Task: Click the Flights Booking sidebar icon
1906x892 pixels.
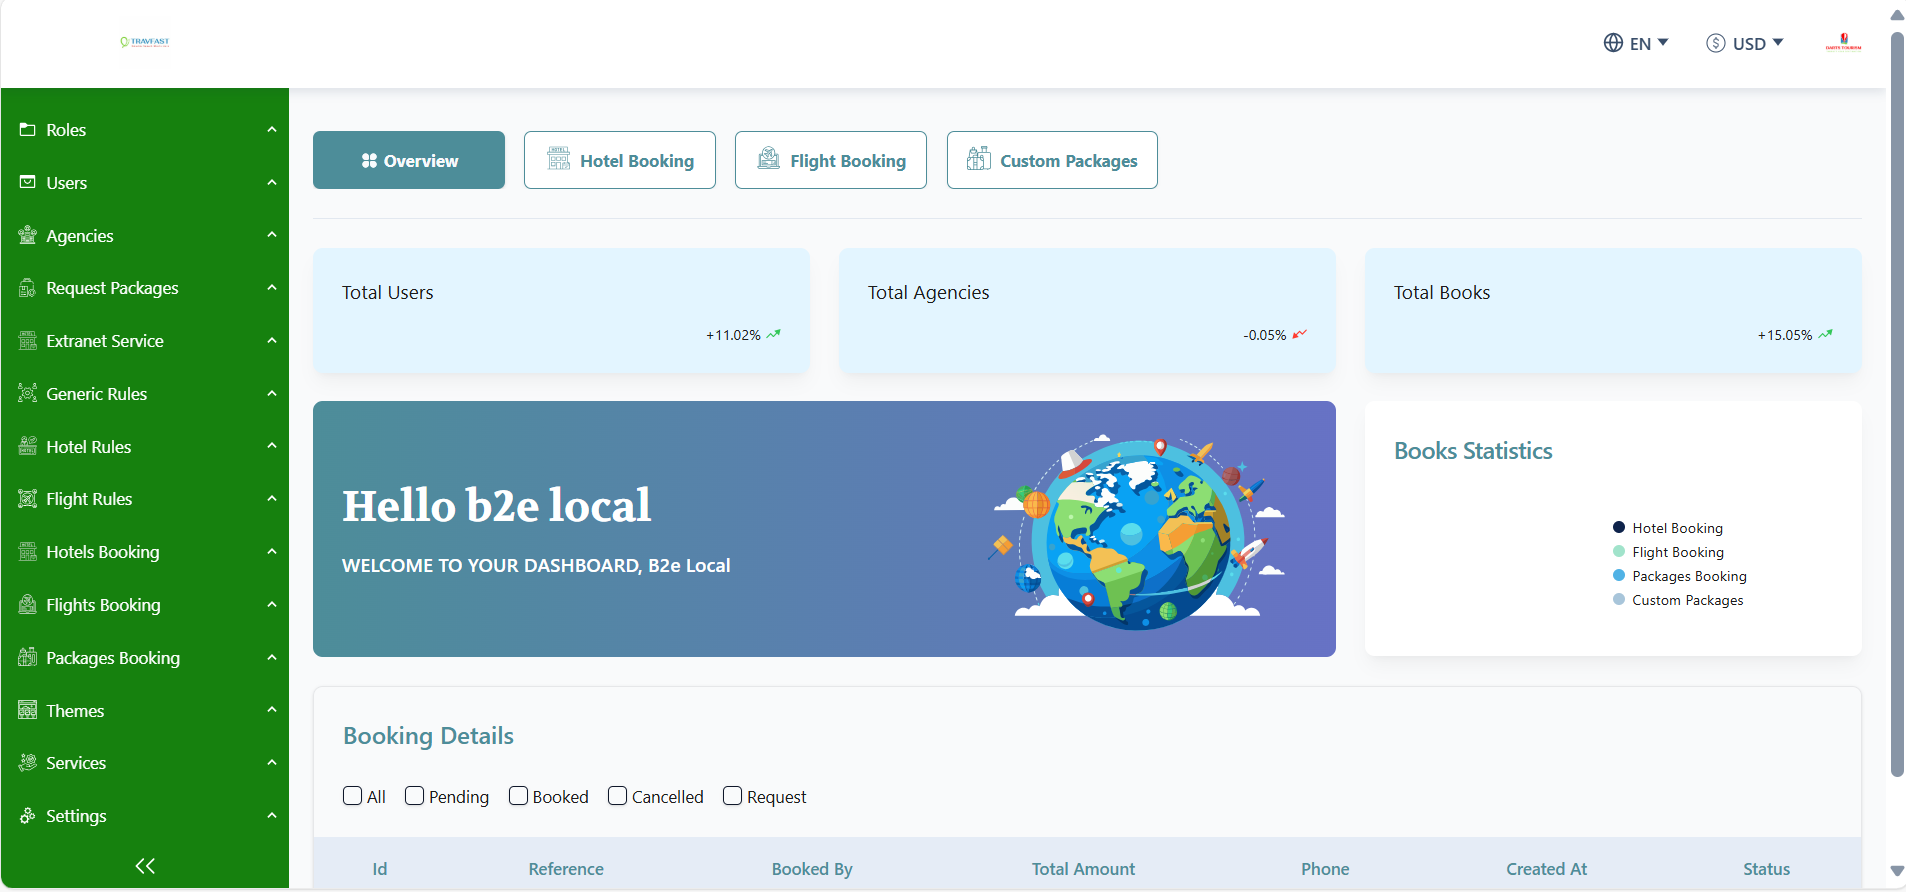Action: 28,605
